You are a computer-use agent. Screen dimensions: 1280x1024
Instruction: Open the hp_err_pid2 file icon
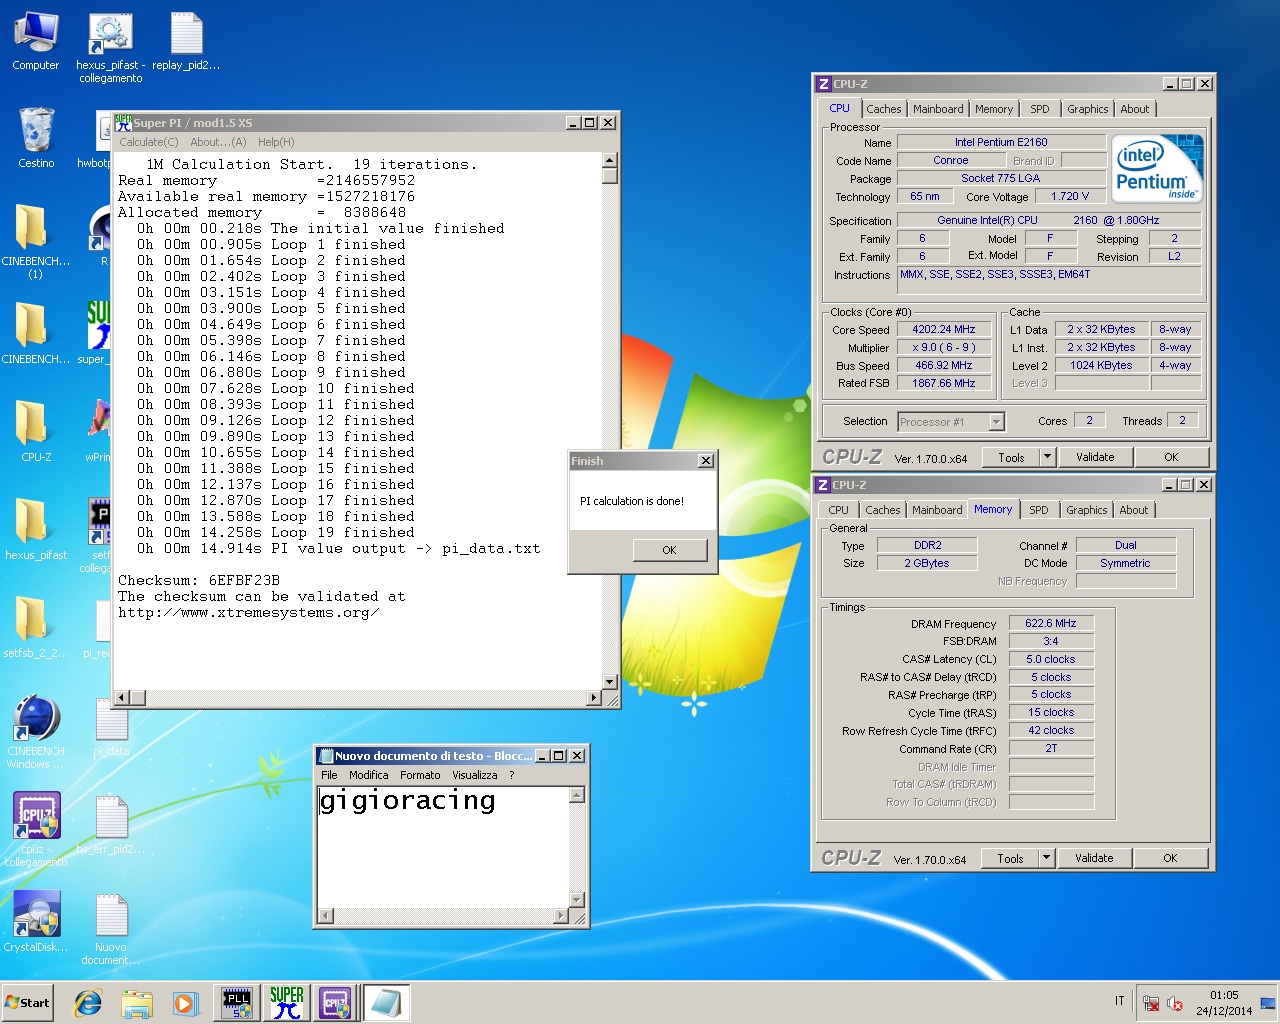coord(111,825)
